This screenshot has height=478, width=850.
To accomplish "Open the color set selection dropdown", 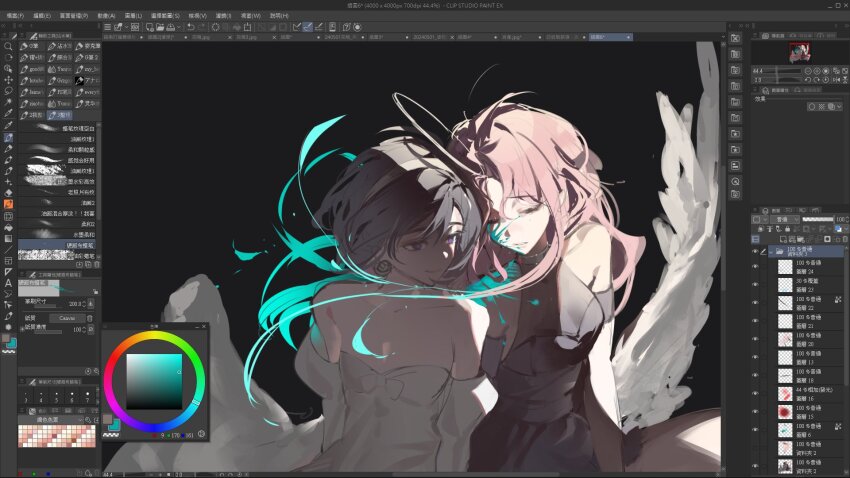I will [51, 419].
